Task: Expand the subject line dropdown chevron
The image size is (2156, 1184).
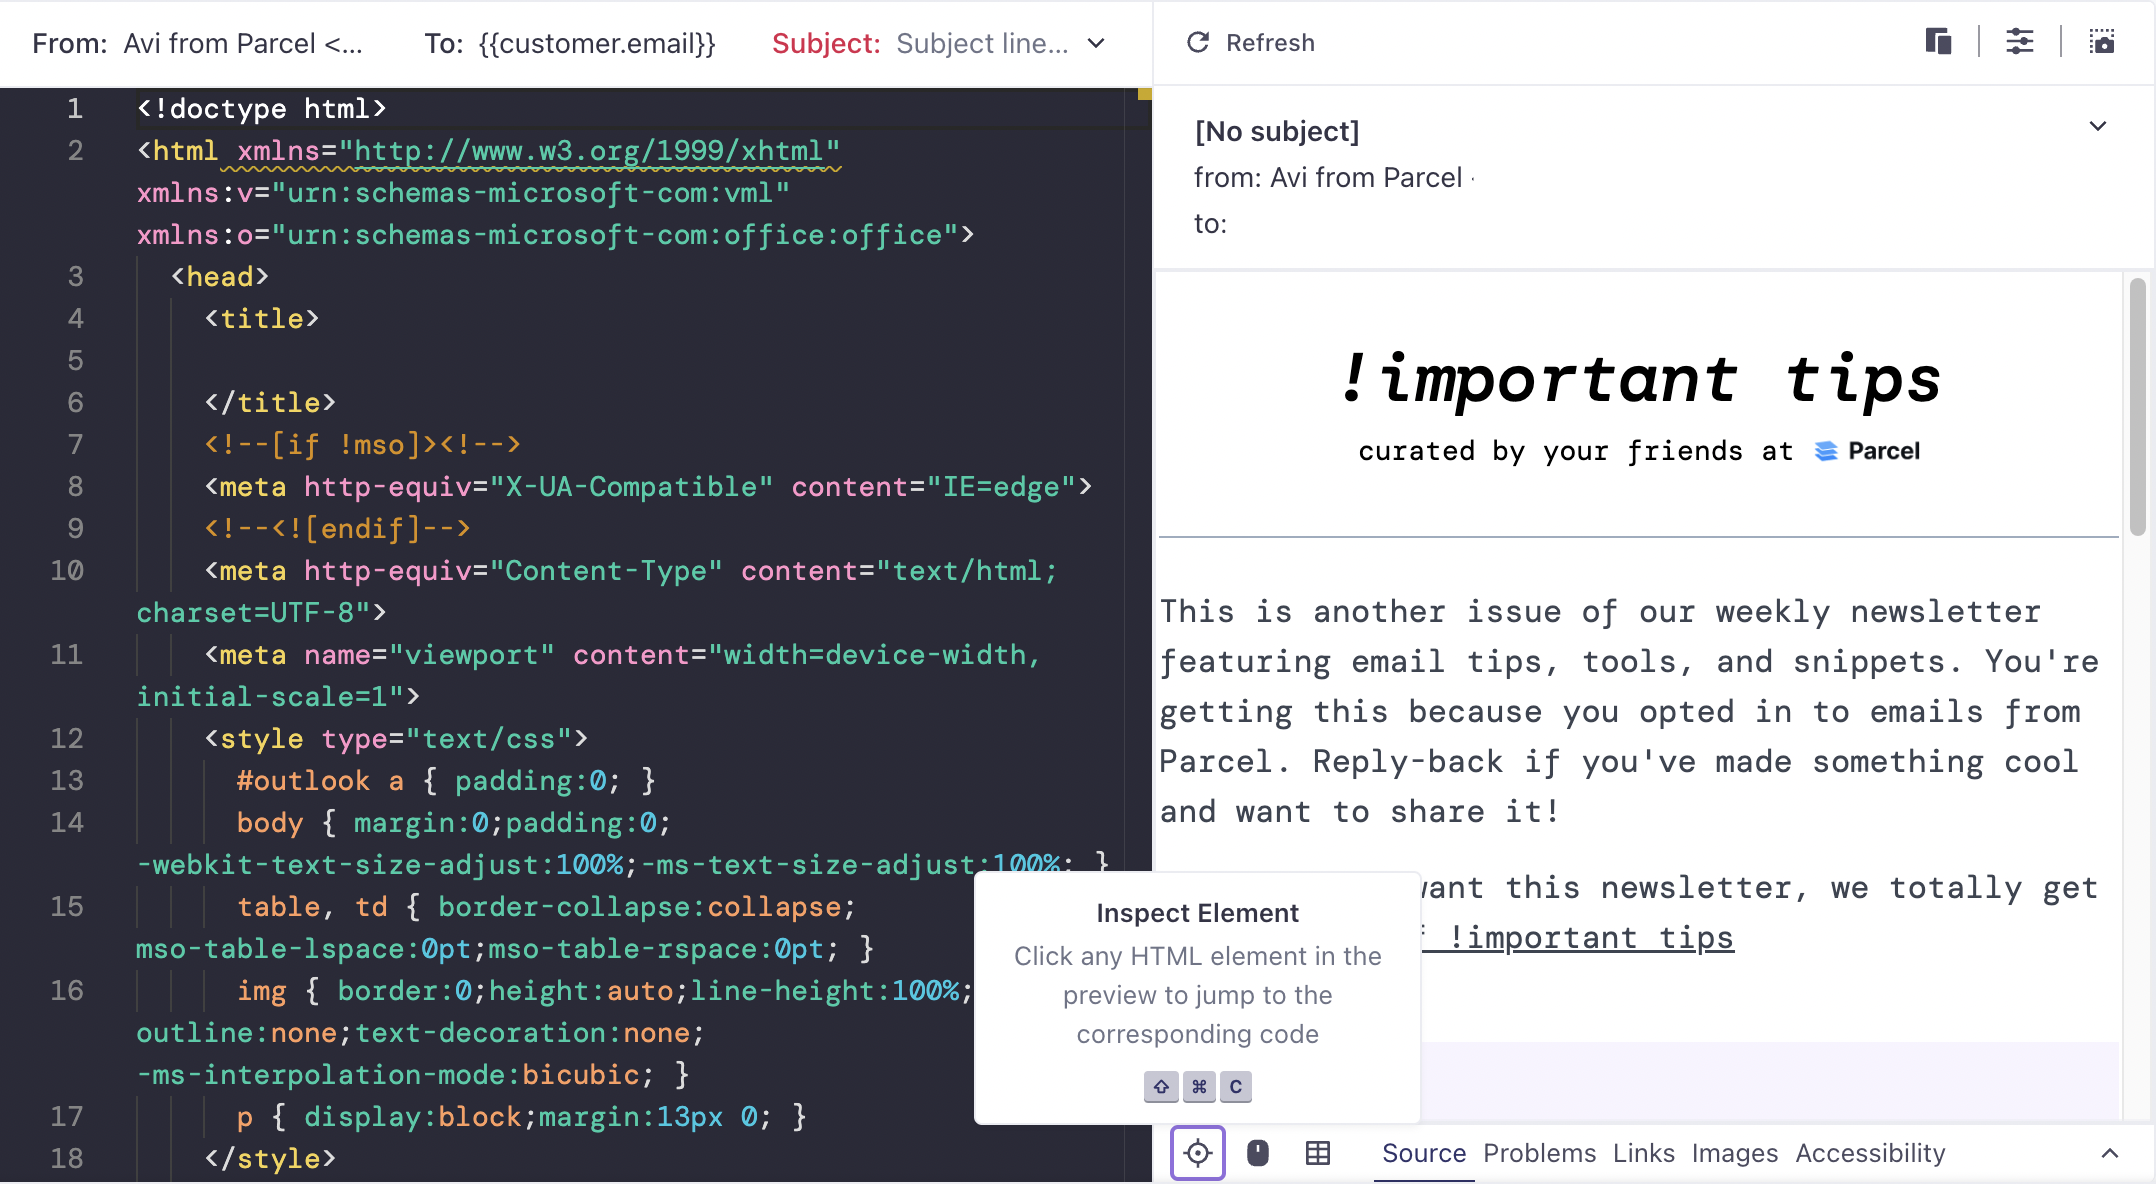Action: point(1096,43)
